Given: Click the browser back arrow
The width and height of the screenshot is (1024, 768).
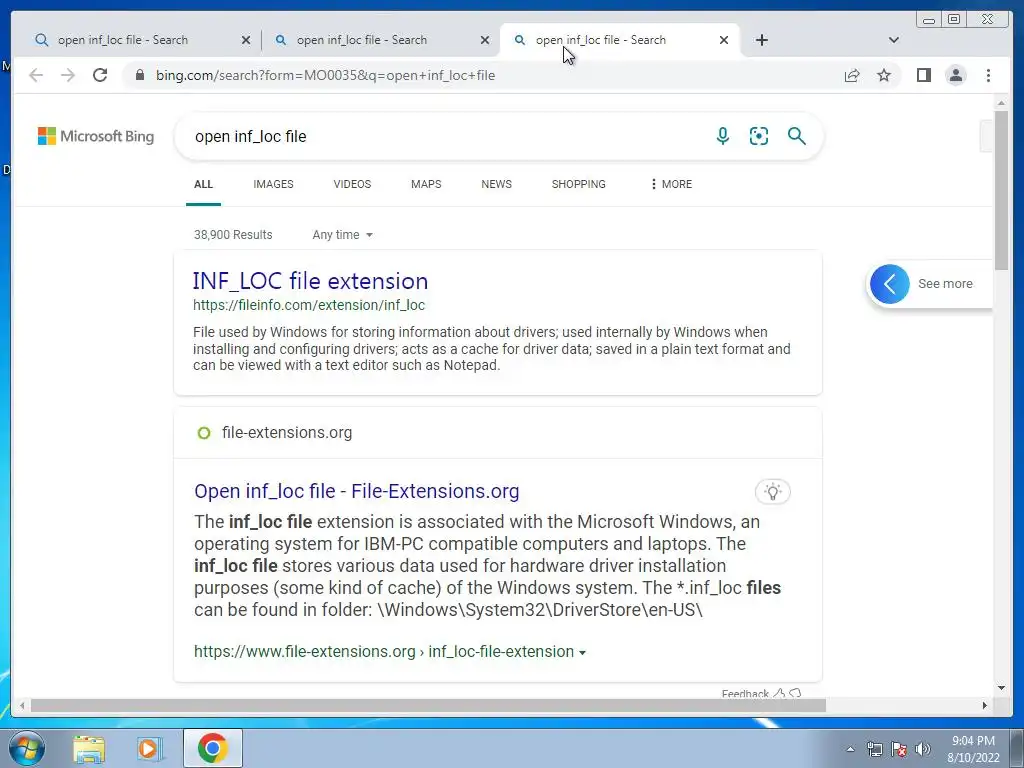Looking at the screenshot, I should point(36,75).
